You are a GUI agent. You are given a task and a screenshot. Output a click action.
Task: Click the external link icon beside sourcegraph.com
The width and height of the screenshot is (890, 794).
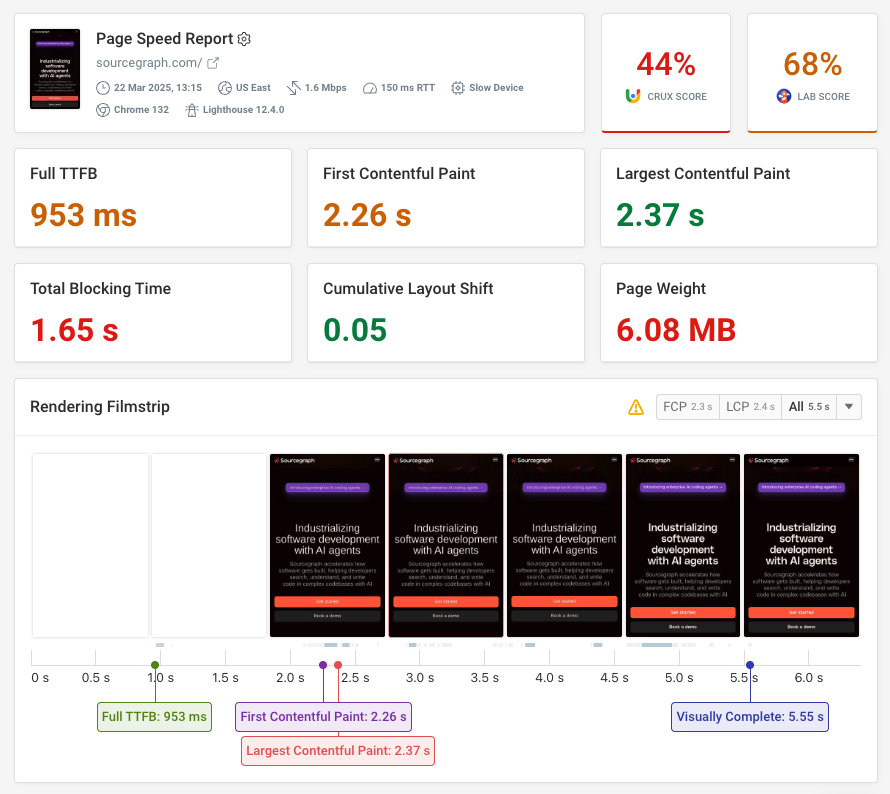(214, 64)
